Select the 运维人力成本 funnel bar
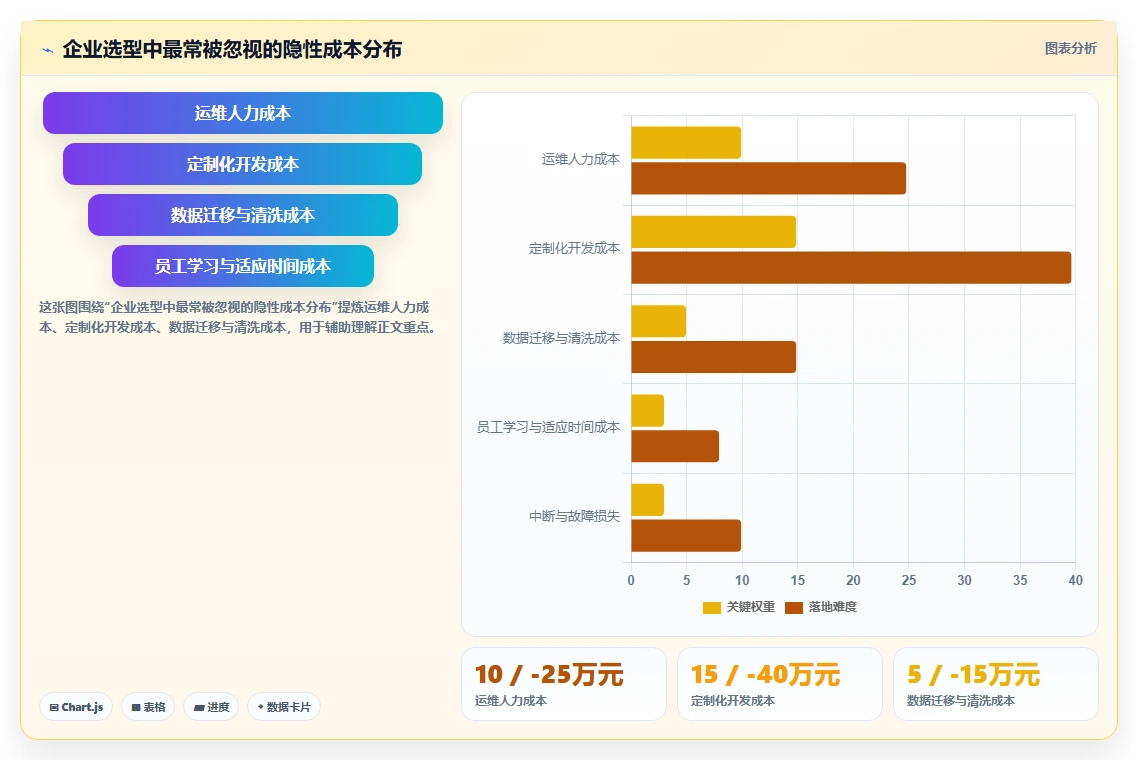1138x760 pixels. (242, 113)
